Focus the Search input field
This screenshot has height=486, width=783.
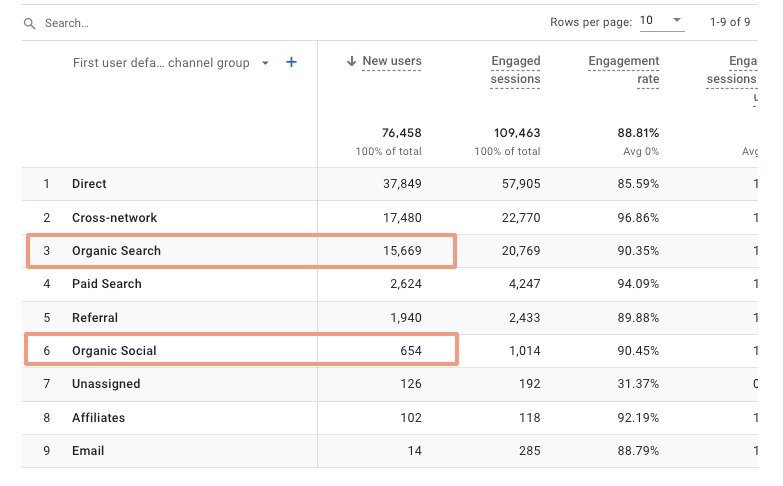pos(67,23)
